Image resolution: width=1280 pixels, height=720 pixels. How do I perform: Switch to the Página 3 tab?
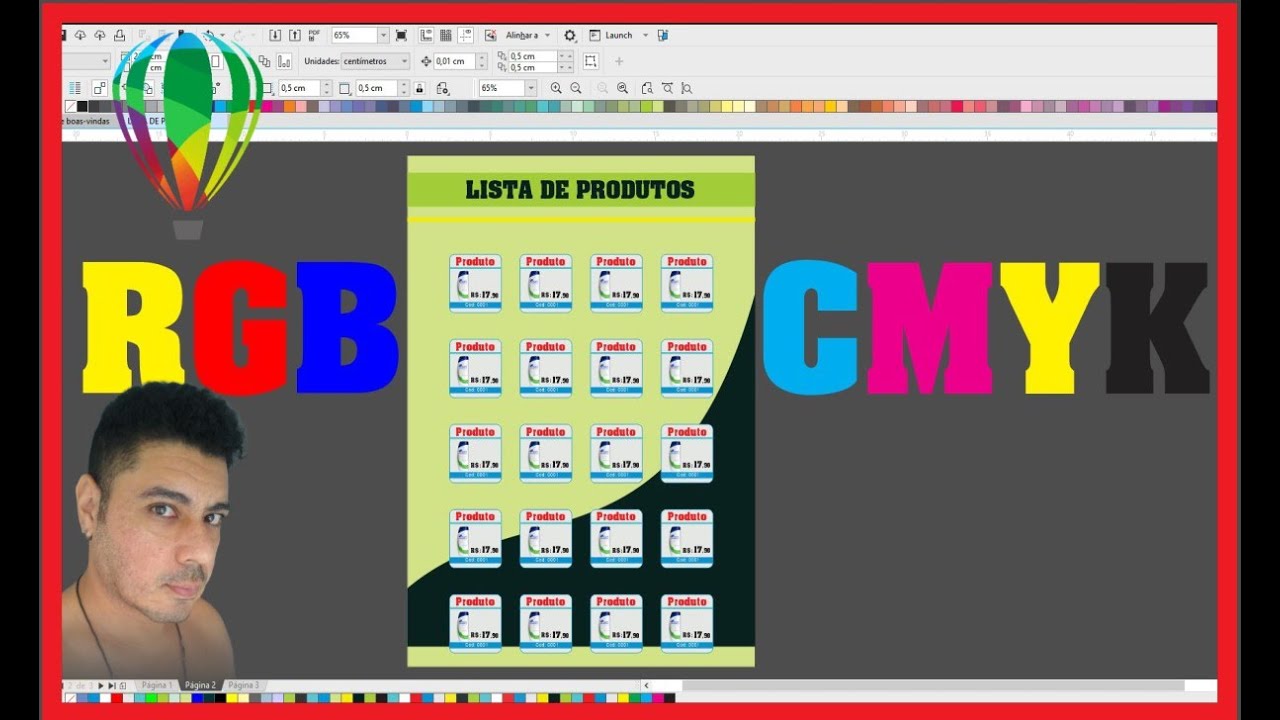pyautogui.click(x=244, y=685)
